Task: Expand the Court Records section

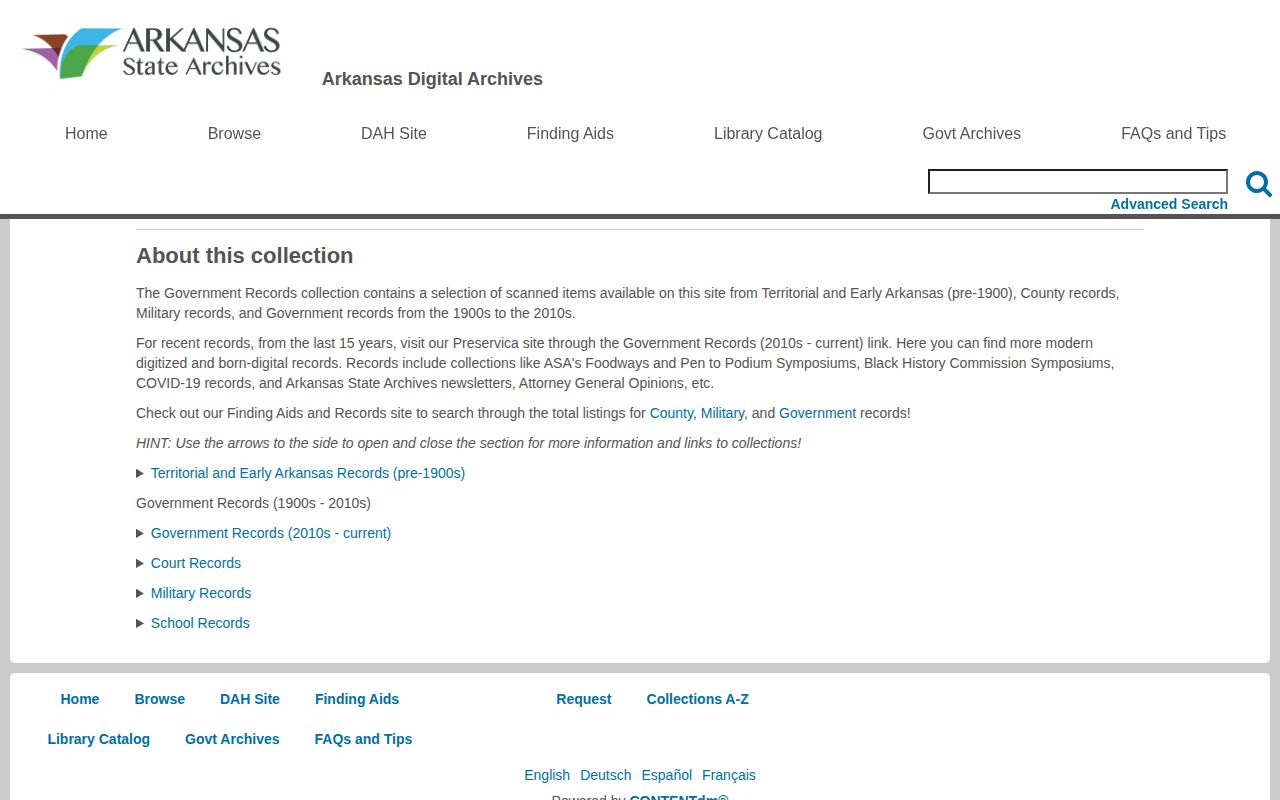Action: click(x=195, y=563)
